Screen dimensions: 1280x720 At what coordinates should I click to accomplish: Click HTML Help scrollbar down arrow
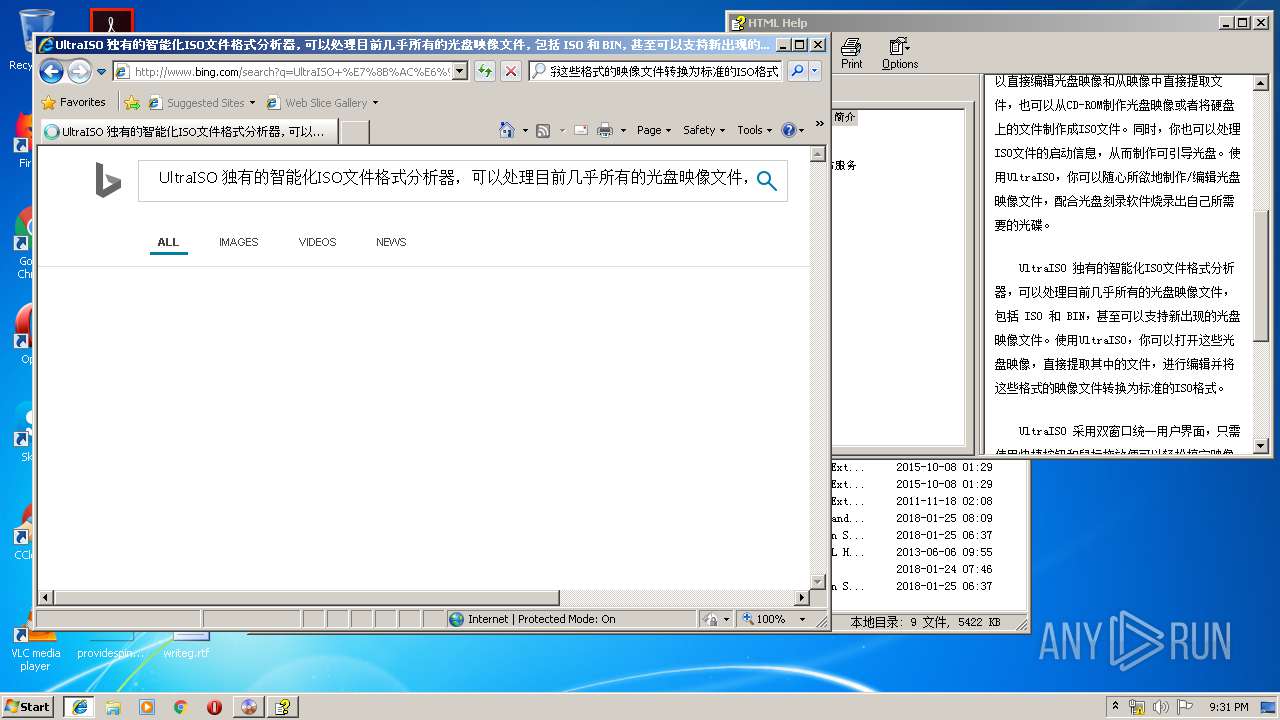(1261, 446)
